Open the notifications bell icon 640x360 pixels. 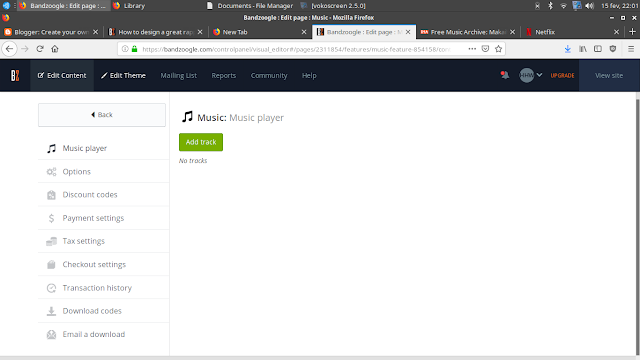(505, 75)
